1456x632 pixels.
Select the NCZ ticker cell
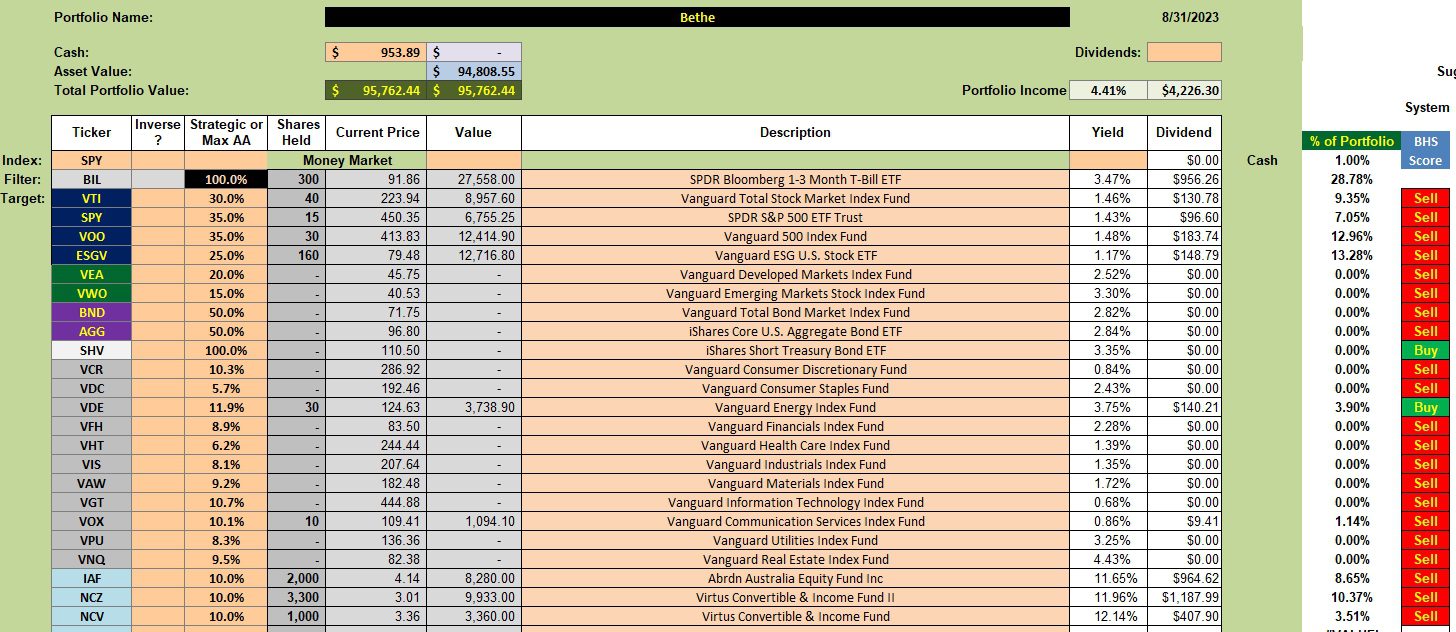click(92, 597)
